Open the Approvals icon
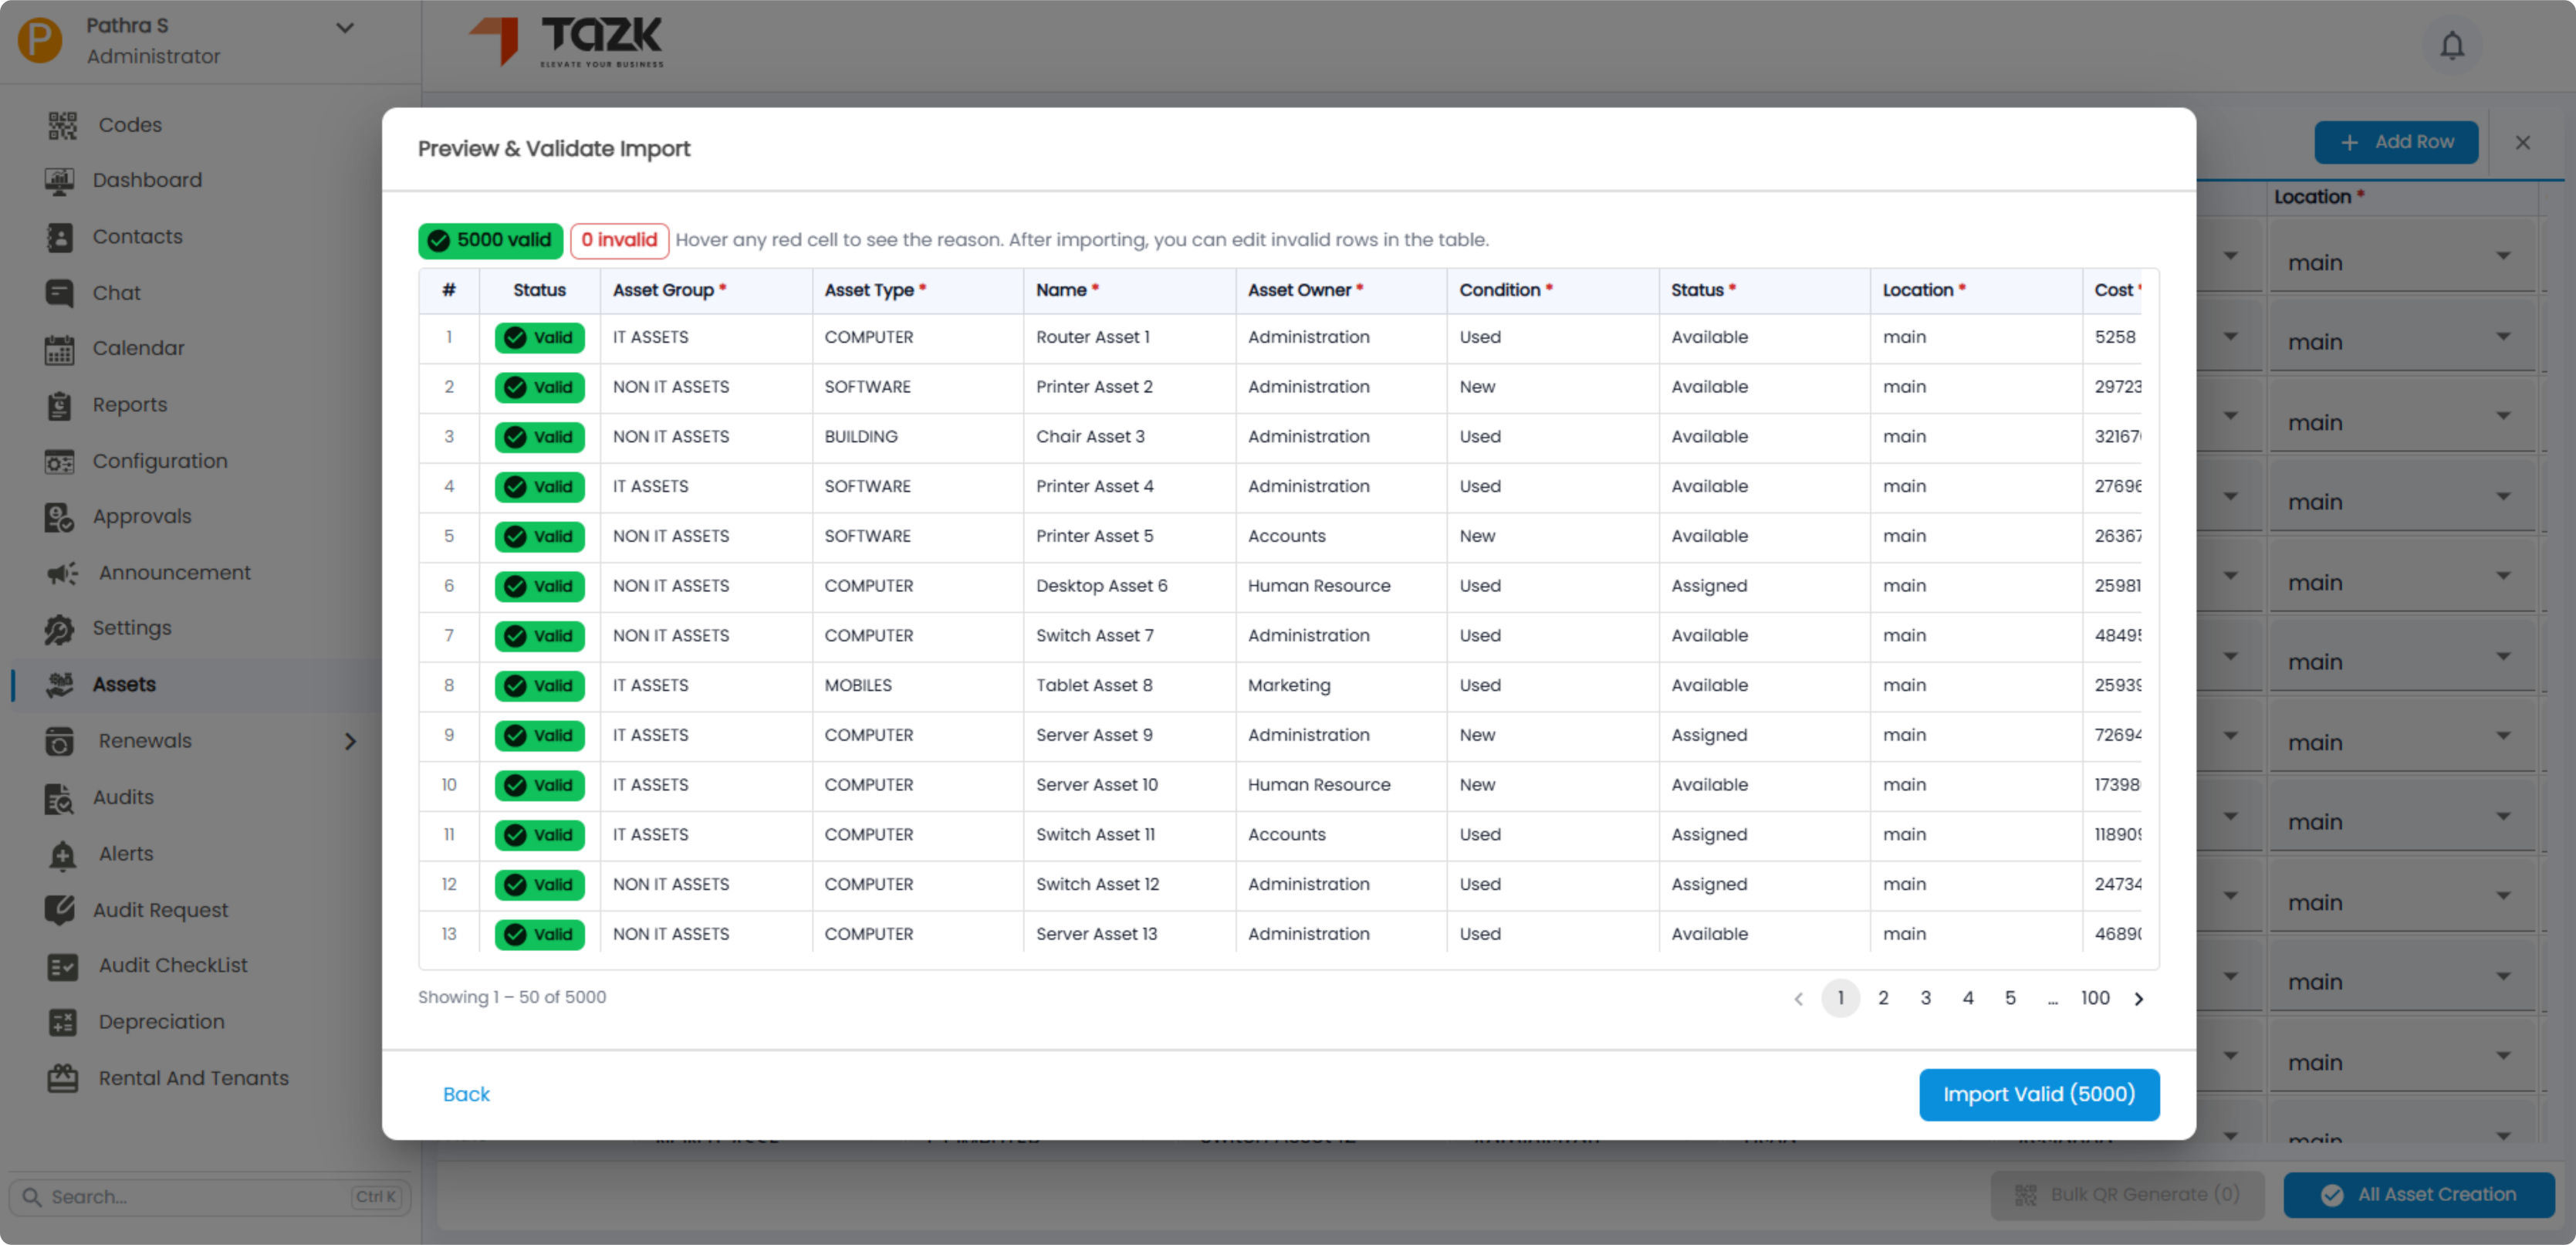The image size is (2576, 1245). click(59, 517)
